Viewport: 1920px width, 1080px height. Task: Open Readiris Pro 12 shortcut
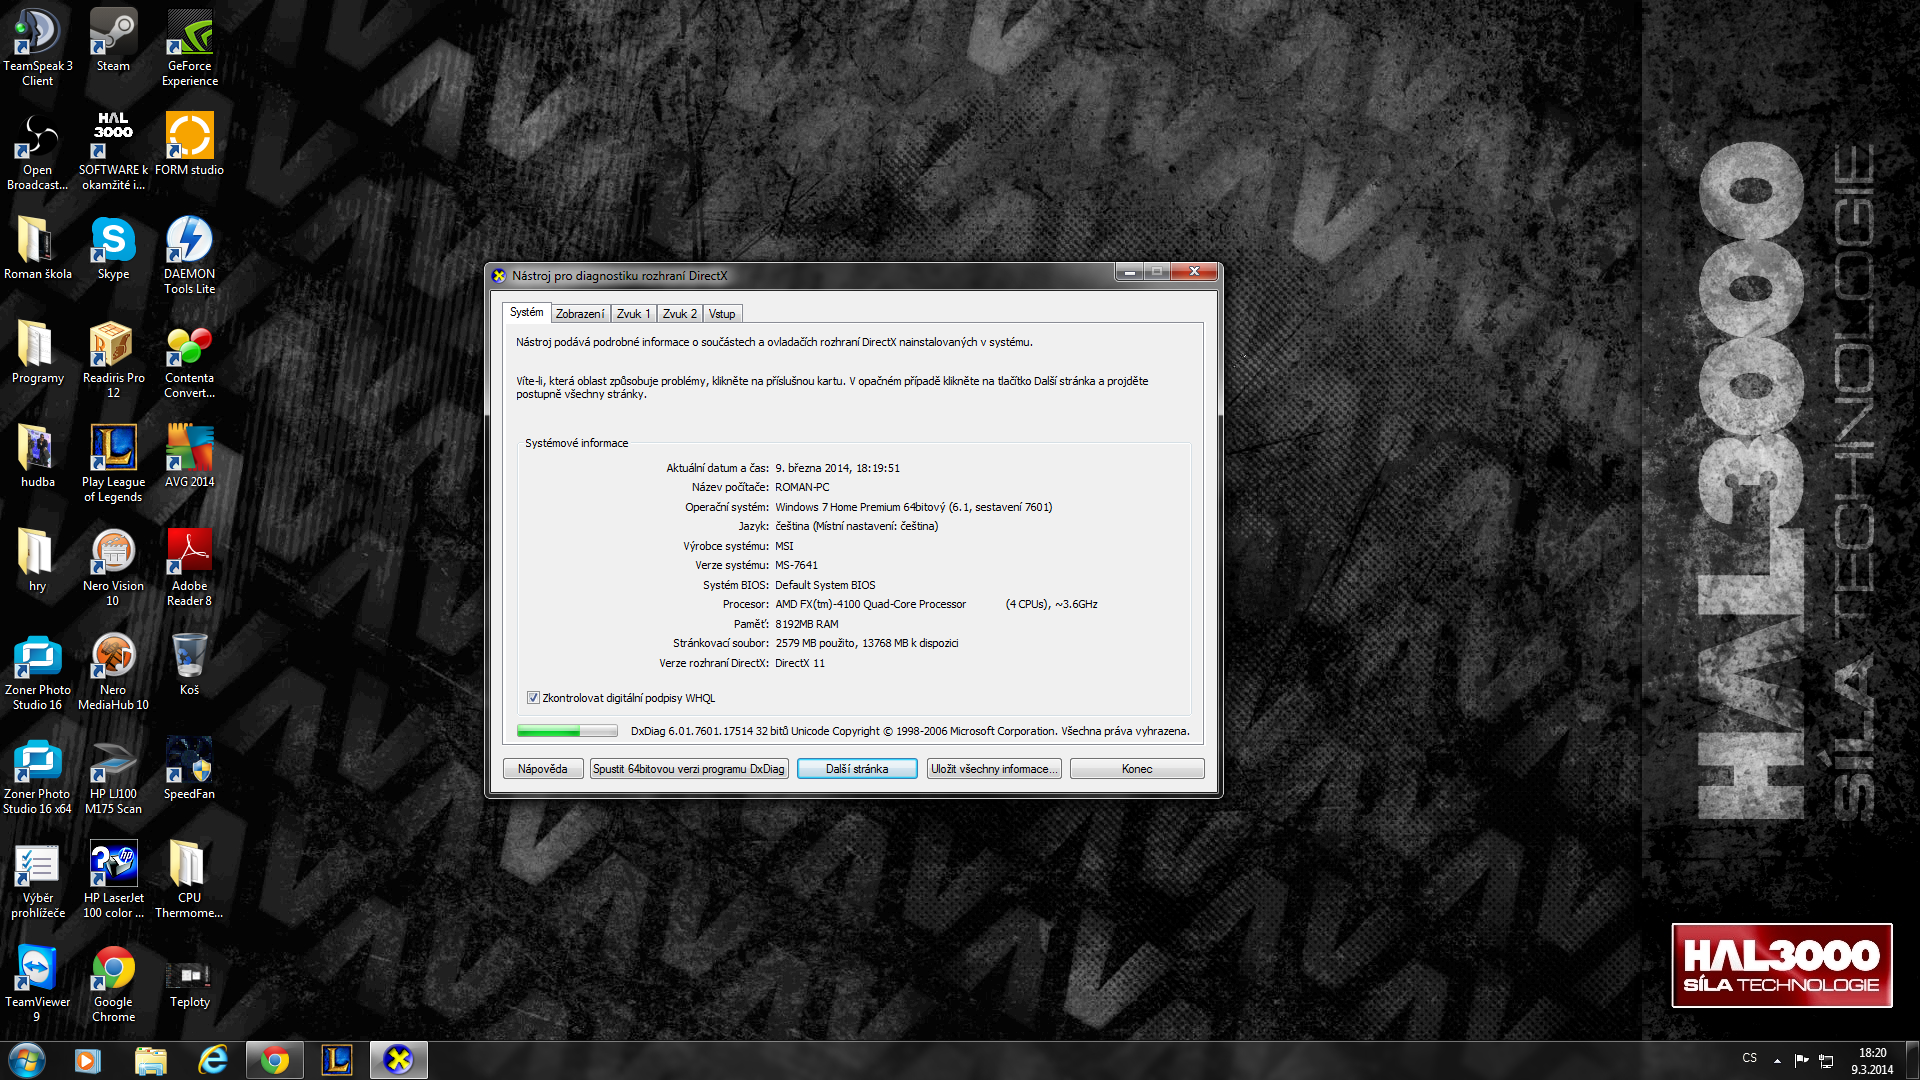[x=113, y=359]
